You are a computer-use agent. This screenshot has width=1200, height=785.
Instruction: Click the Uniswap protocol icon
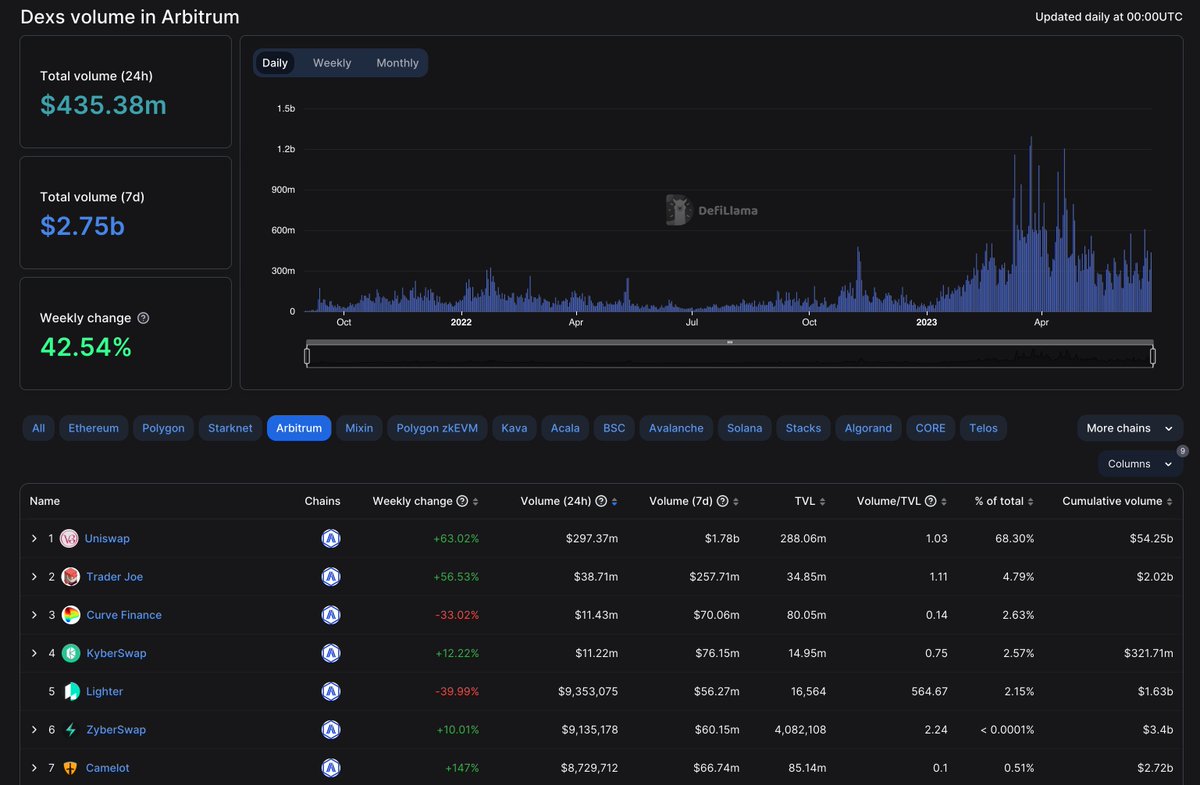coord(68,538)
